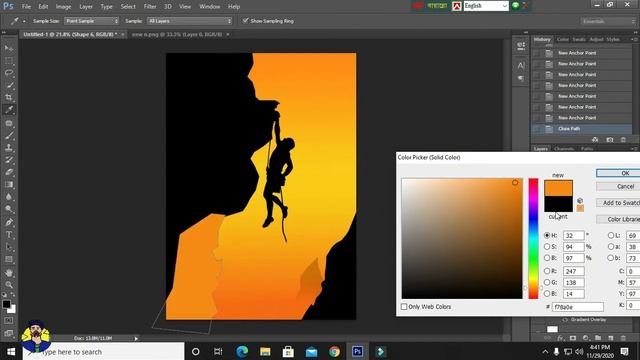Open the Layer menu
640x360 pixels.
(86, 7)
